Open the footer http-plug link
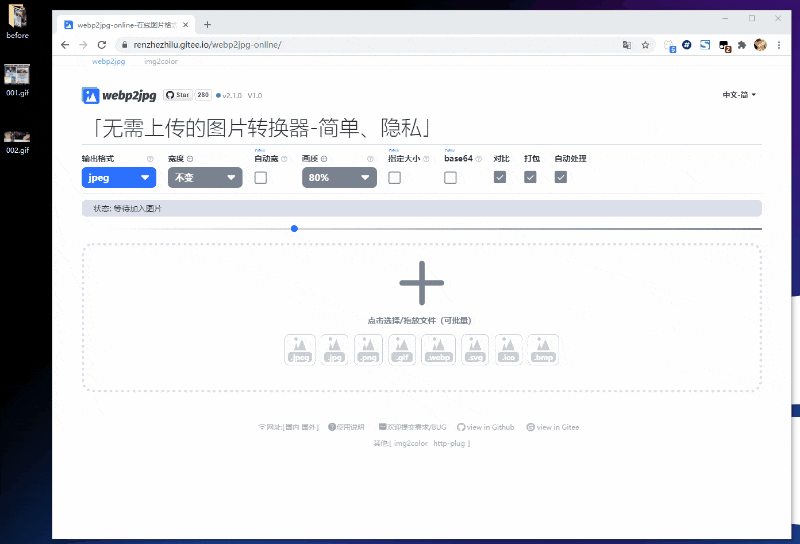The width and height of the screenshot is (800, 544). [449, 443]
